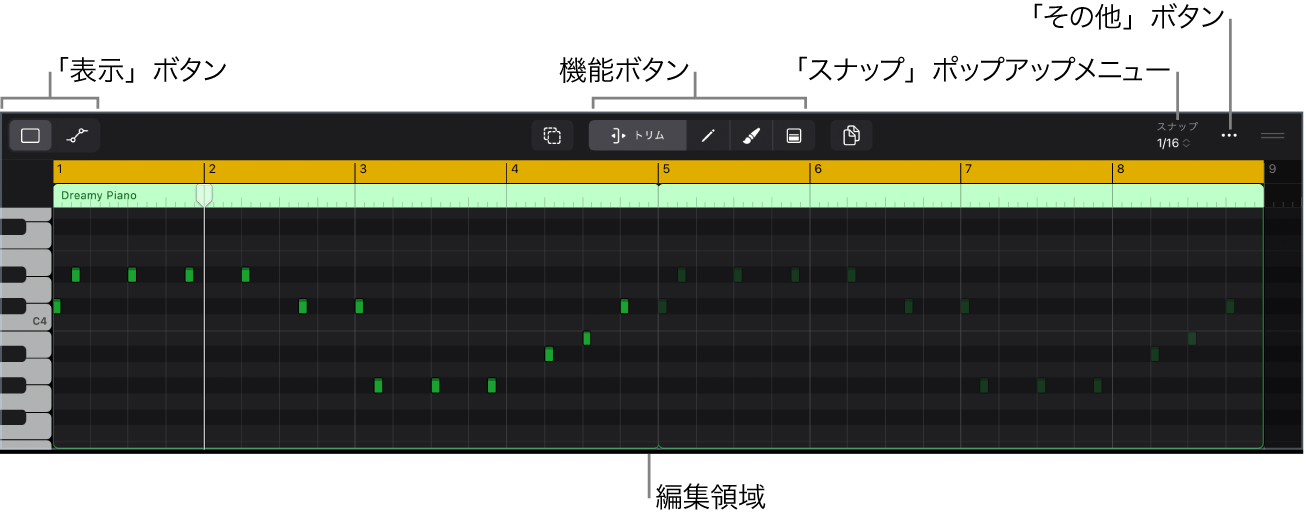This screenshot has height=513, width=1306.
Task: Tap the editor resize handle lines
Action: pos(1273,135)
